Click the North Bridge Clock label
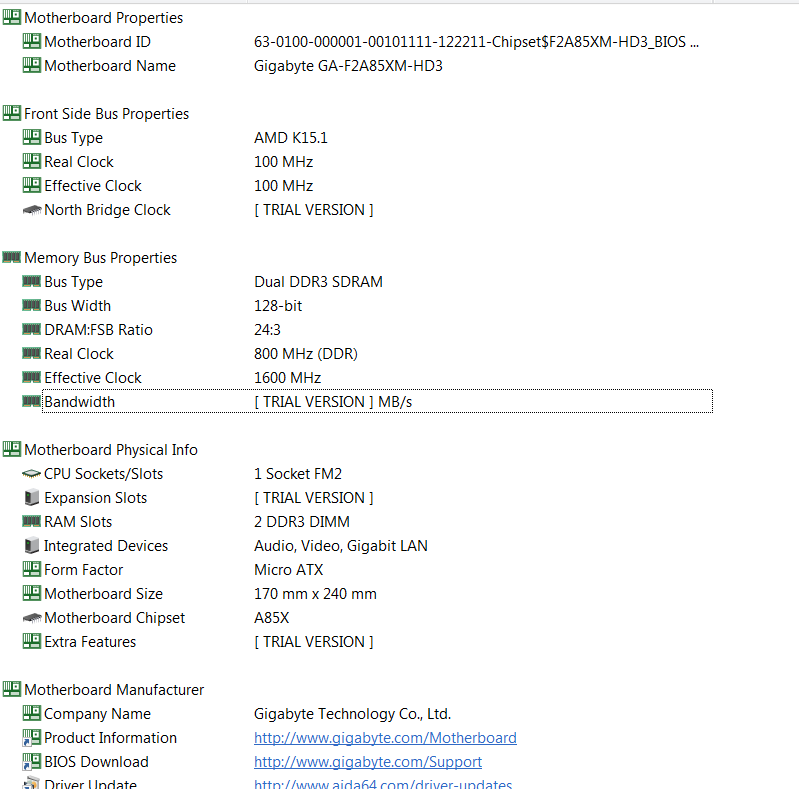 click(x=108, y=209)
